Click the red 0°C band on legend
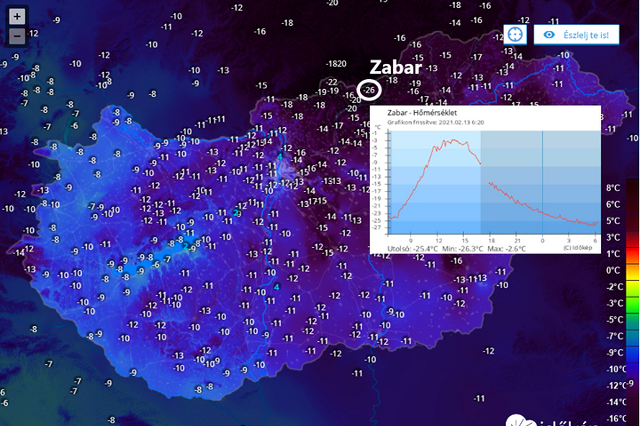The height and width of the screenshot is (426, 640). [632, 271]
